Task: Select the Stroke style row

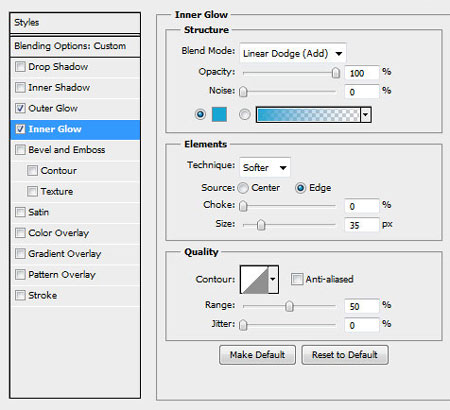Action: pyautogui.click(x=75, y=295)
